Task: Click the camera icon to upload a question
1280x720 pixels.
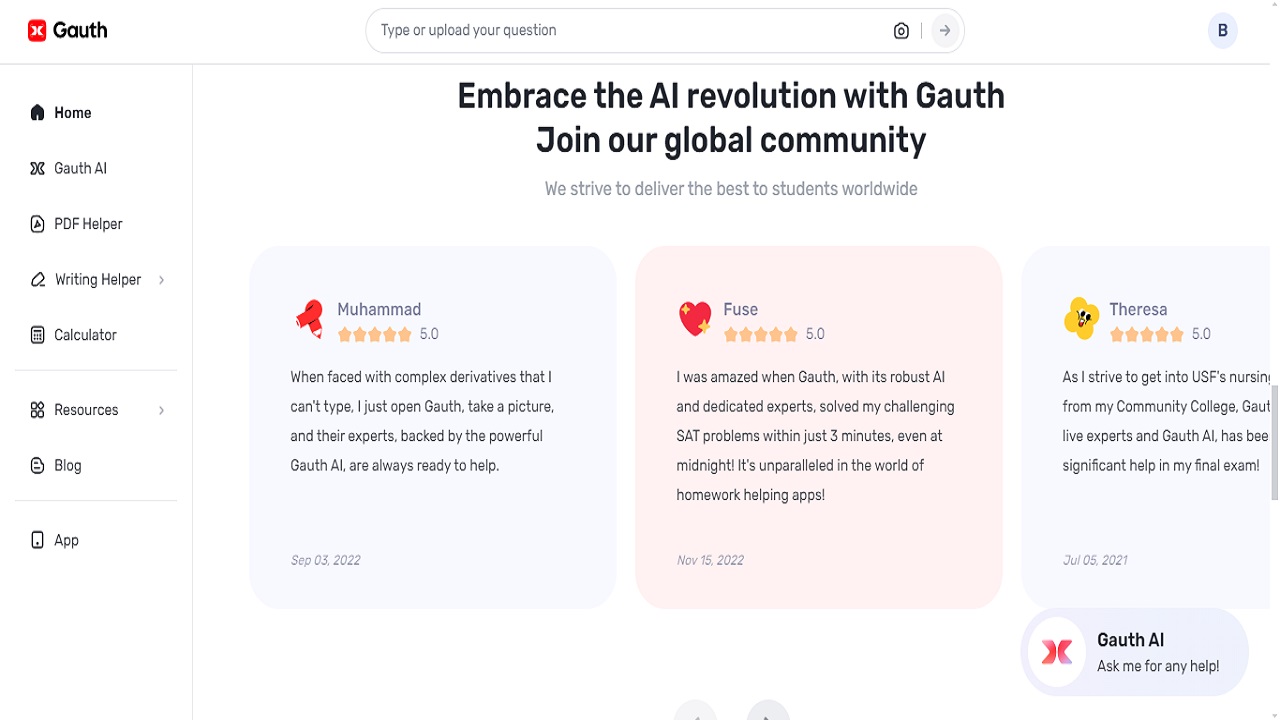Action: tap(900, 30)
